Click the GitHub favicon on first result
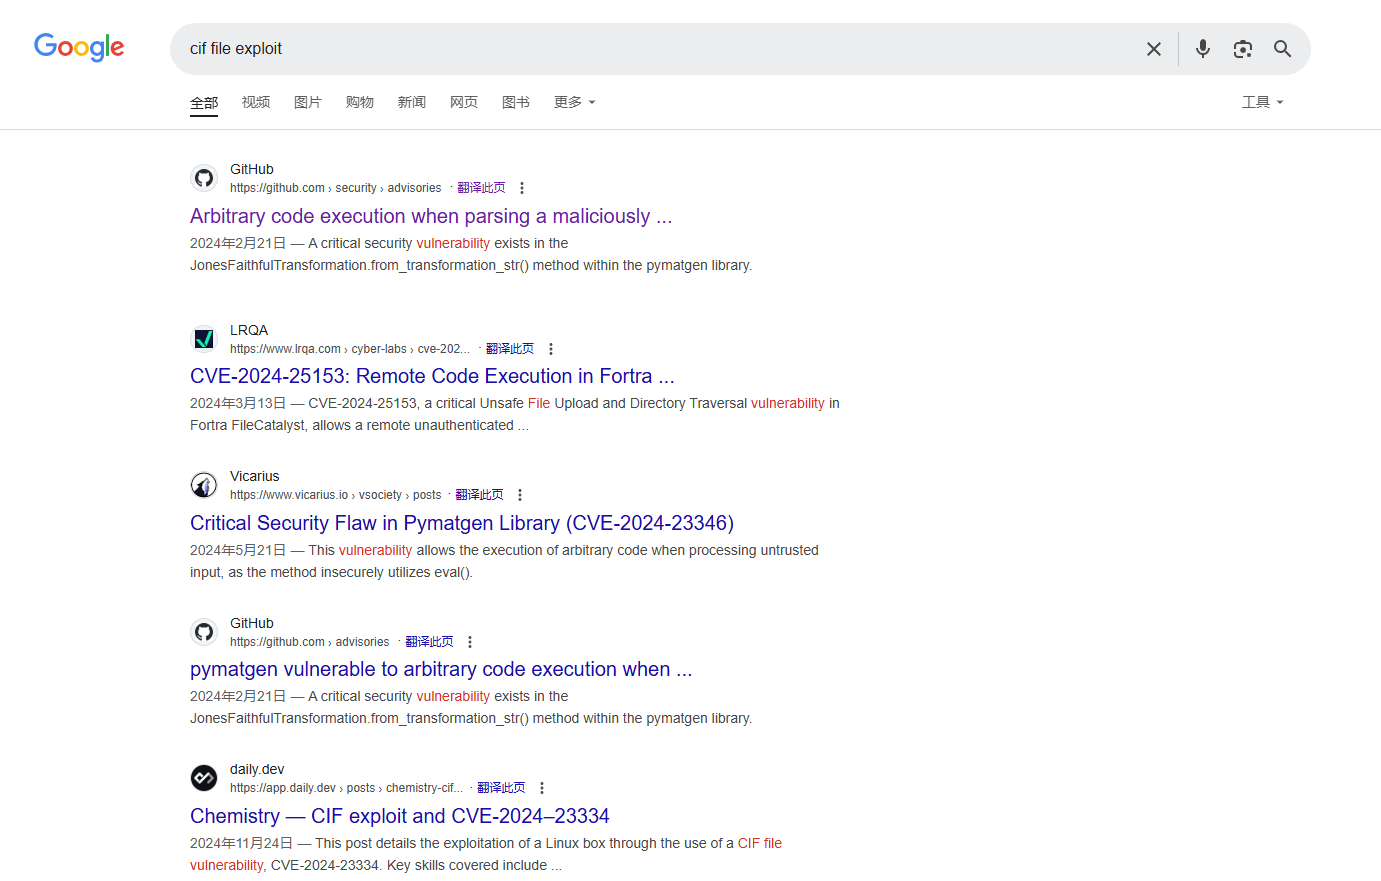This screenshot has height=881, width=1381. [x=204, y=178]
